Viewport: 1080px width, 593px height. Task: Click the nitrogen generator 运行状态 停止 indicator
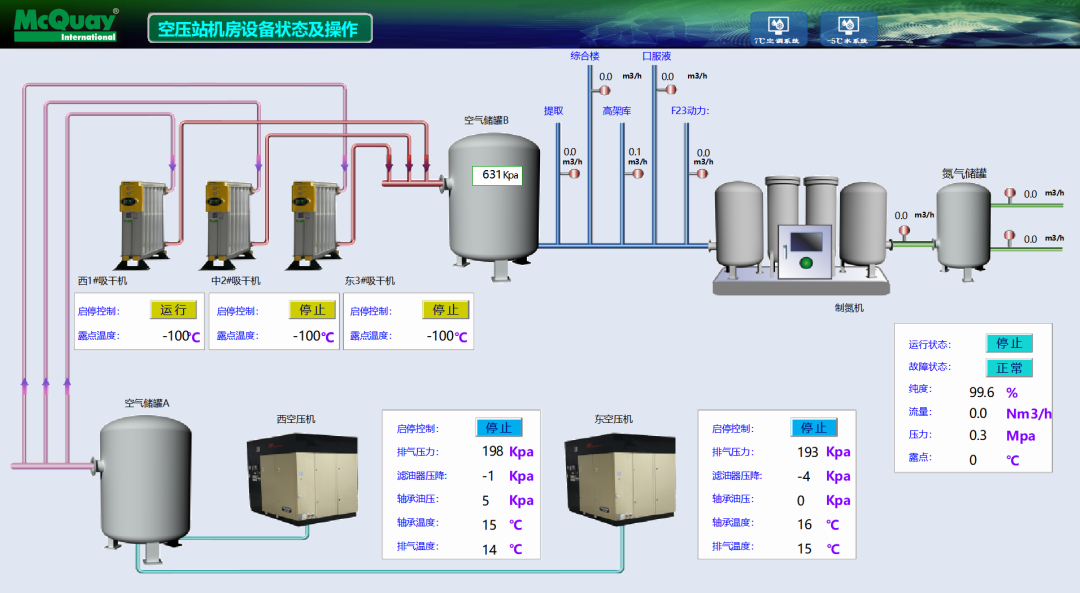(x=1008, y=343)
